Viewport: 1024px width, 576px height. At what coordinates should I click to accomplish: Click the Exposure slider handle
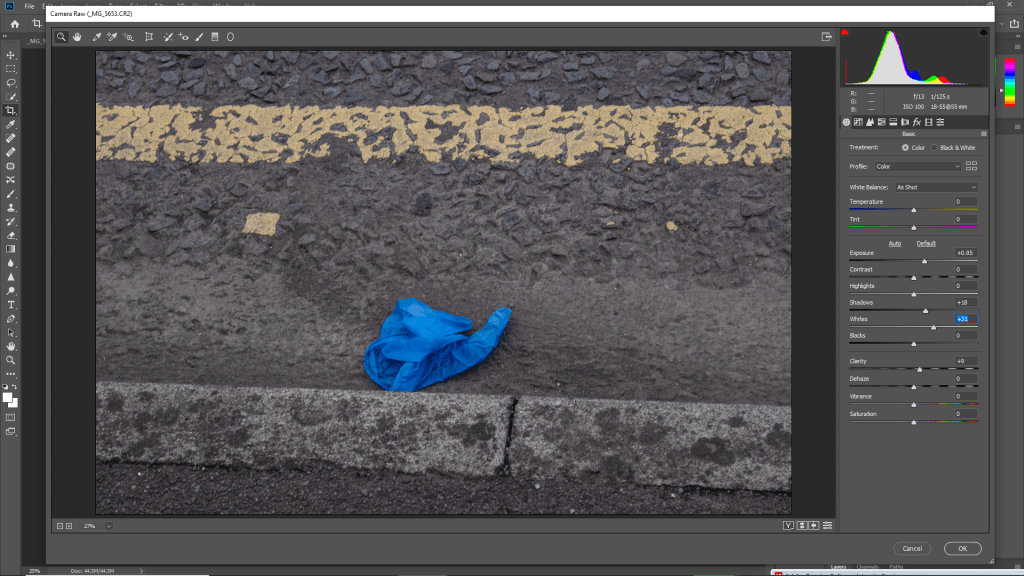click(x=924, y=261)
